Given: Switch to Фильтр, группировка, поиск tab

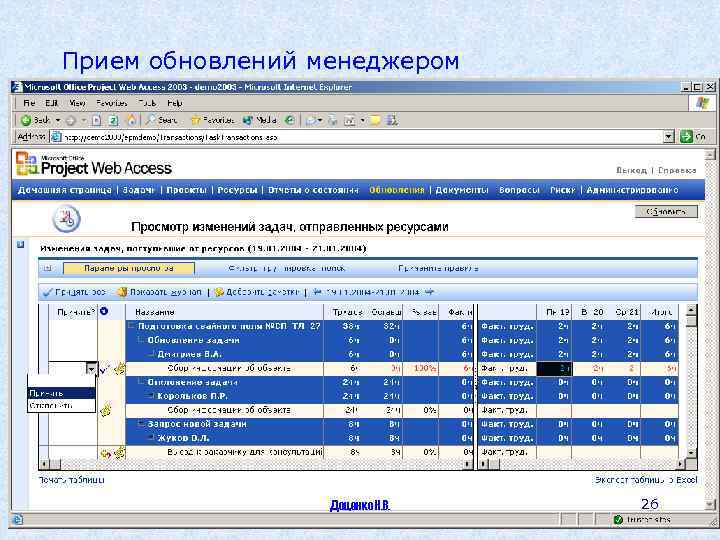Looking at the screenshot, I should tap(286, 268).
